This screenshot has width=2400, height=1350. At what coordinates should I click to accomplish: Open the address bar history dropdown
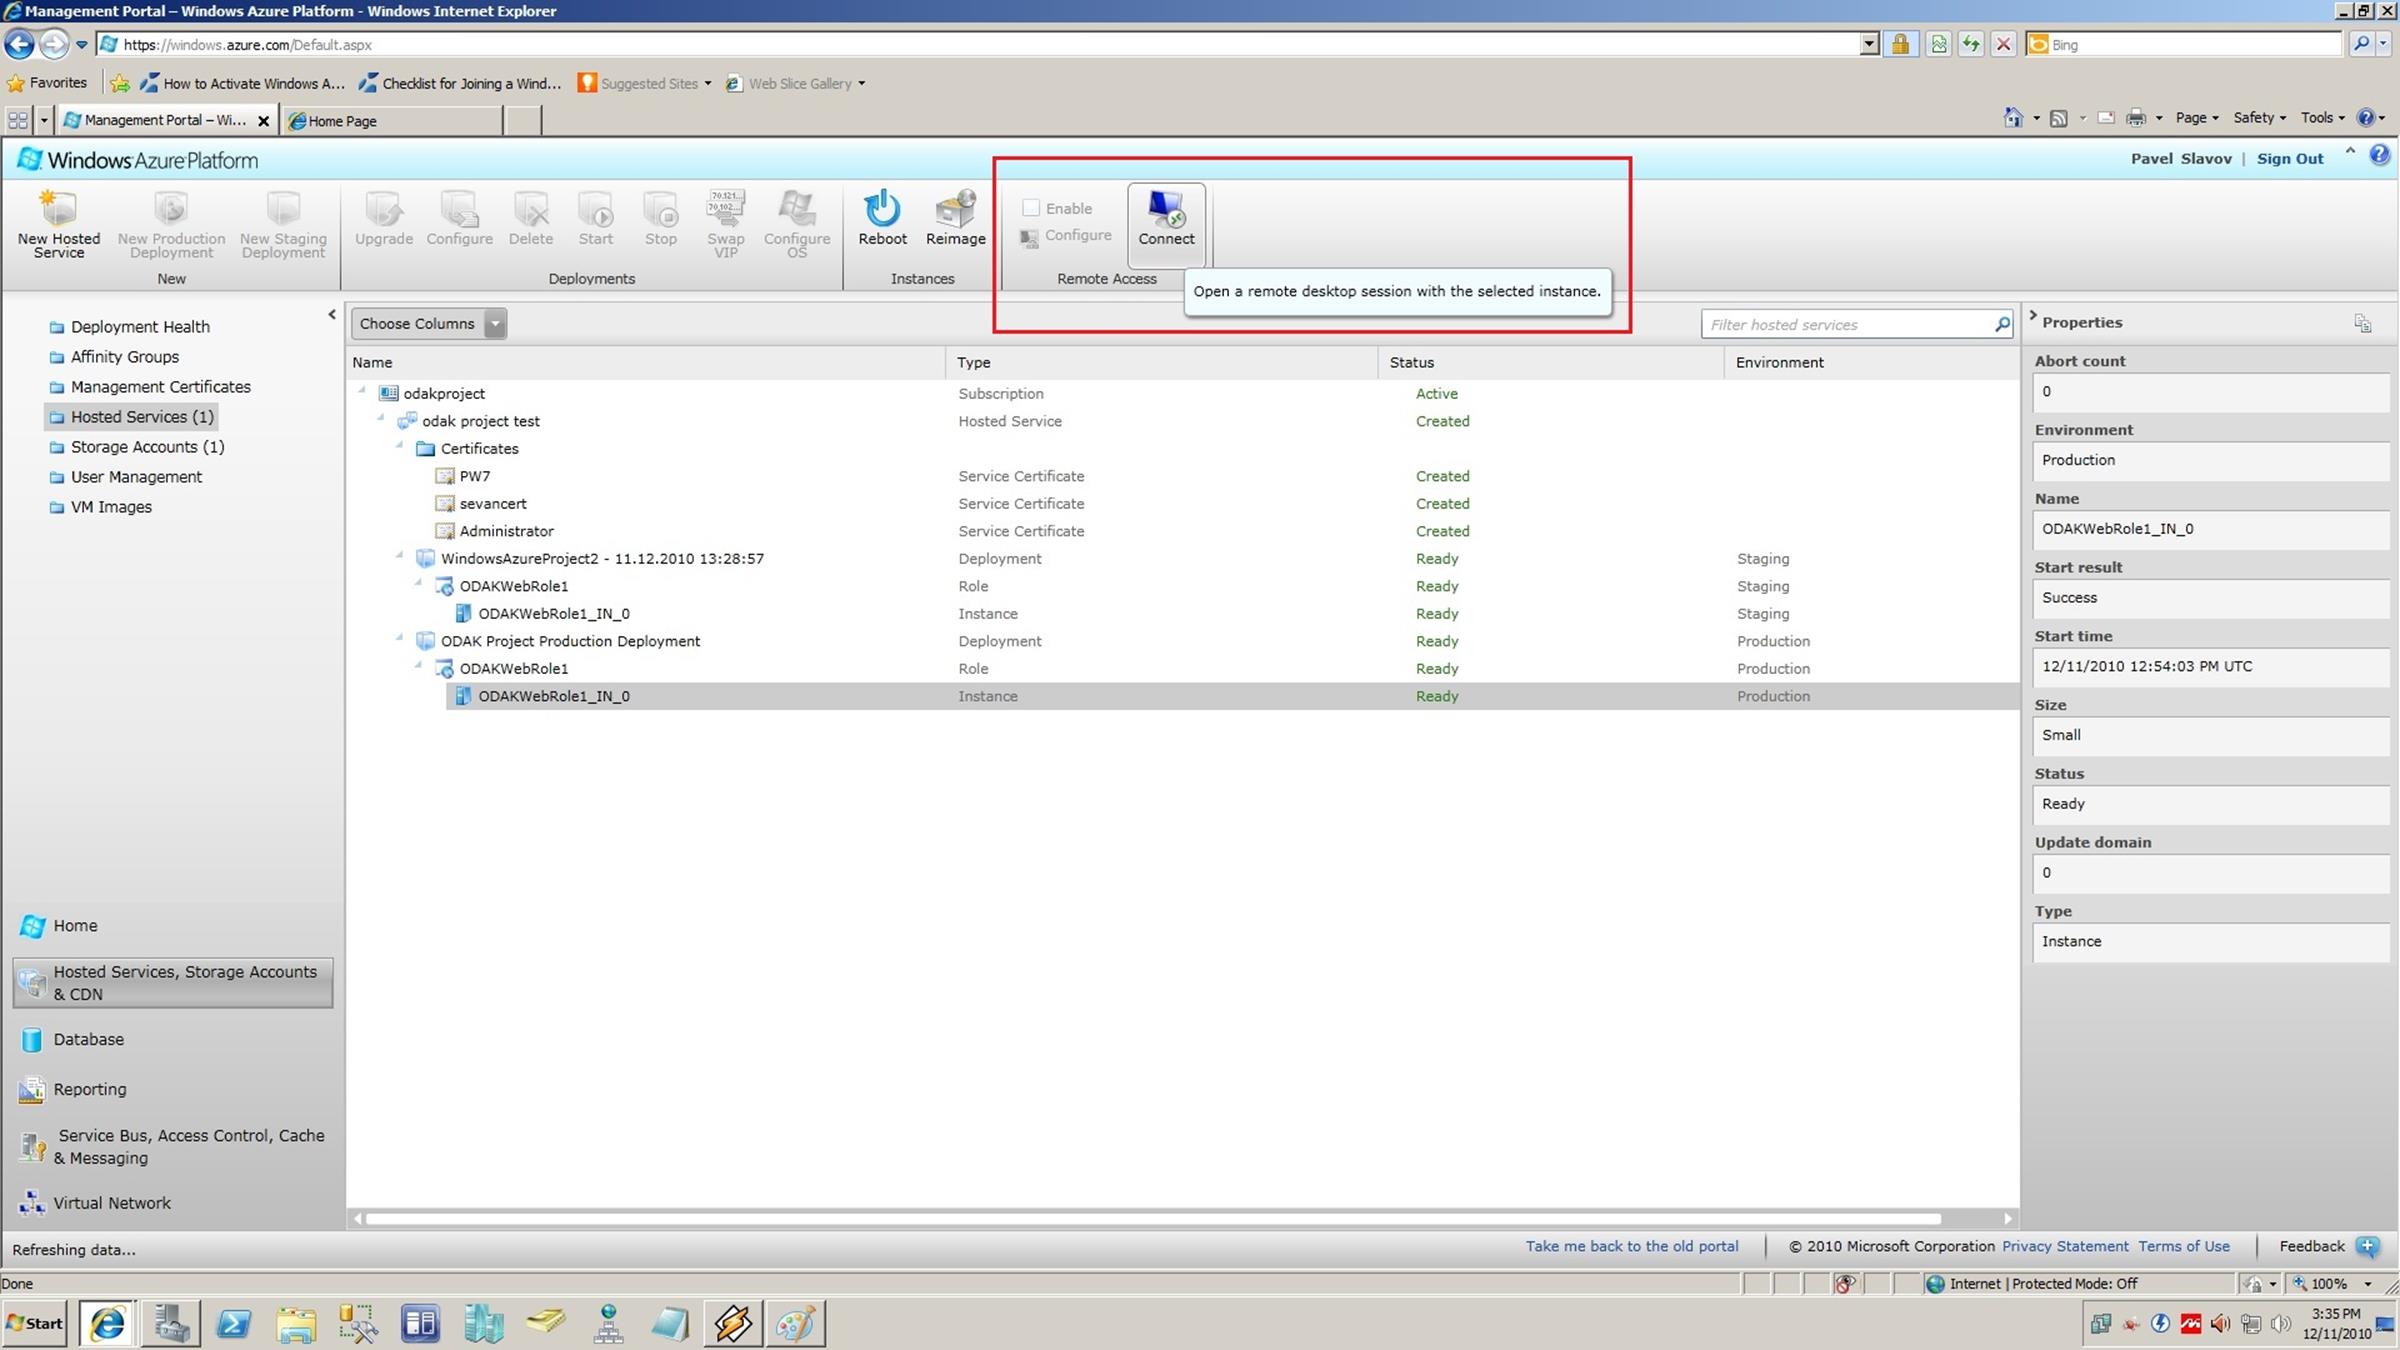coord(1869,44)
